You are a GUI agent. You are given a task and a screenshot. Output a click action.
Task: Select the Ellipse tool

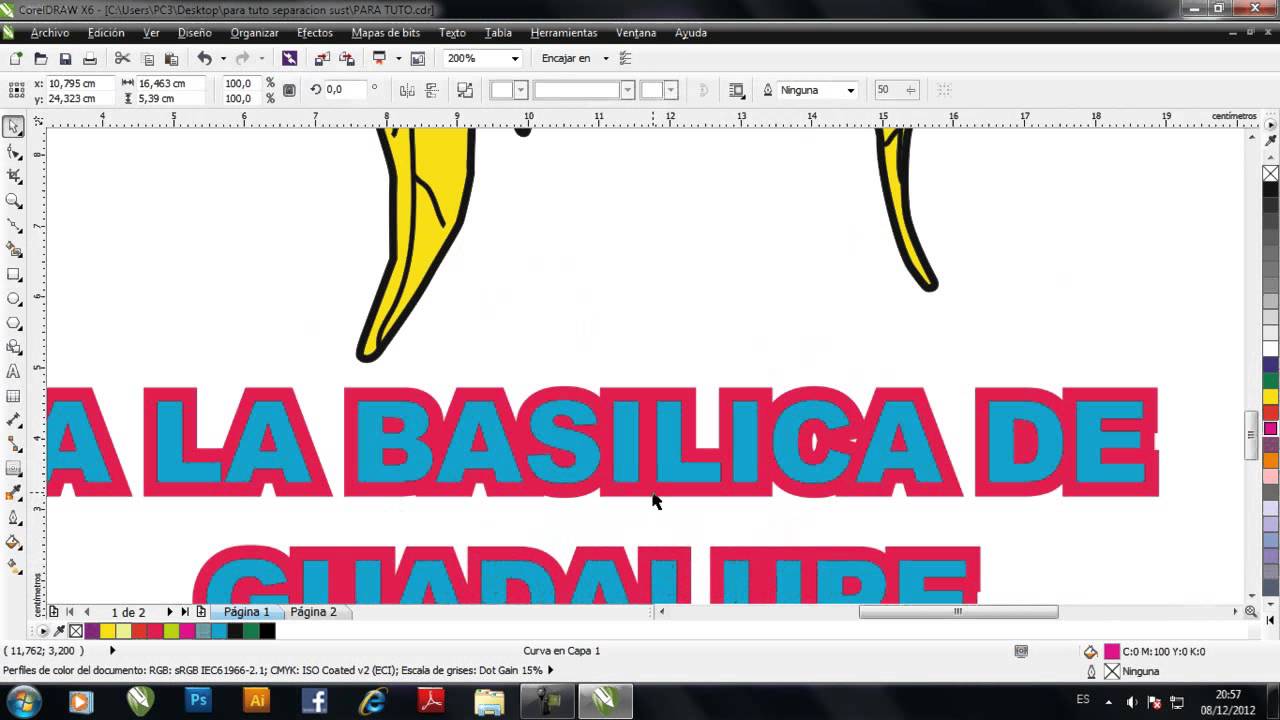coord(14,299)
